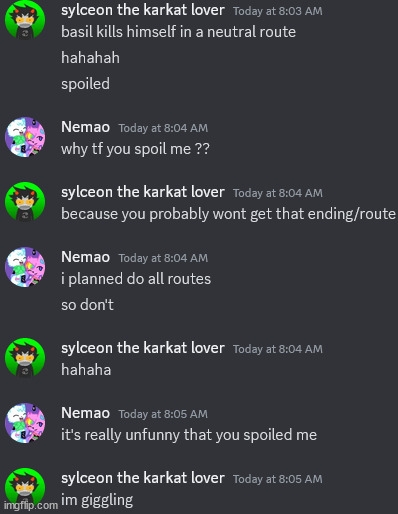The height and width of the screenshot is (514, 398).
Task: Select the "spoiled" message
Action: pyautogui.click(x=85, y=84)
